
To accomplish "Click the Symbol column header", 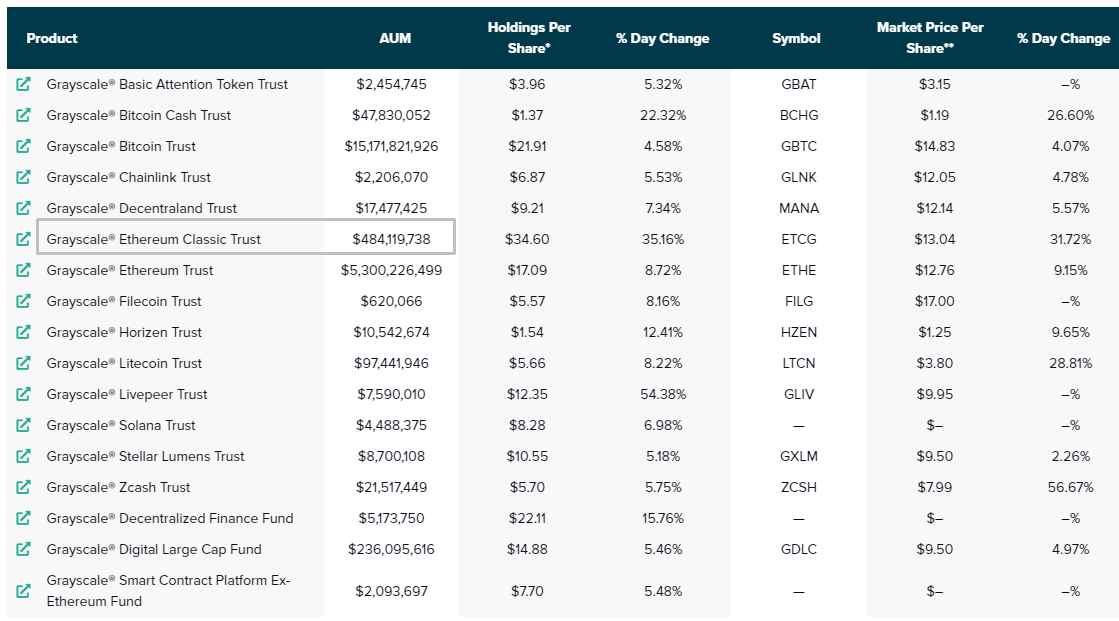I will (x=796, y=39).
